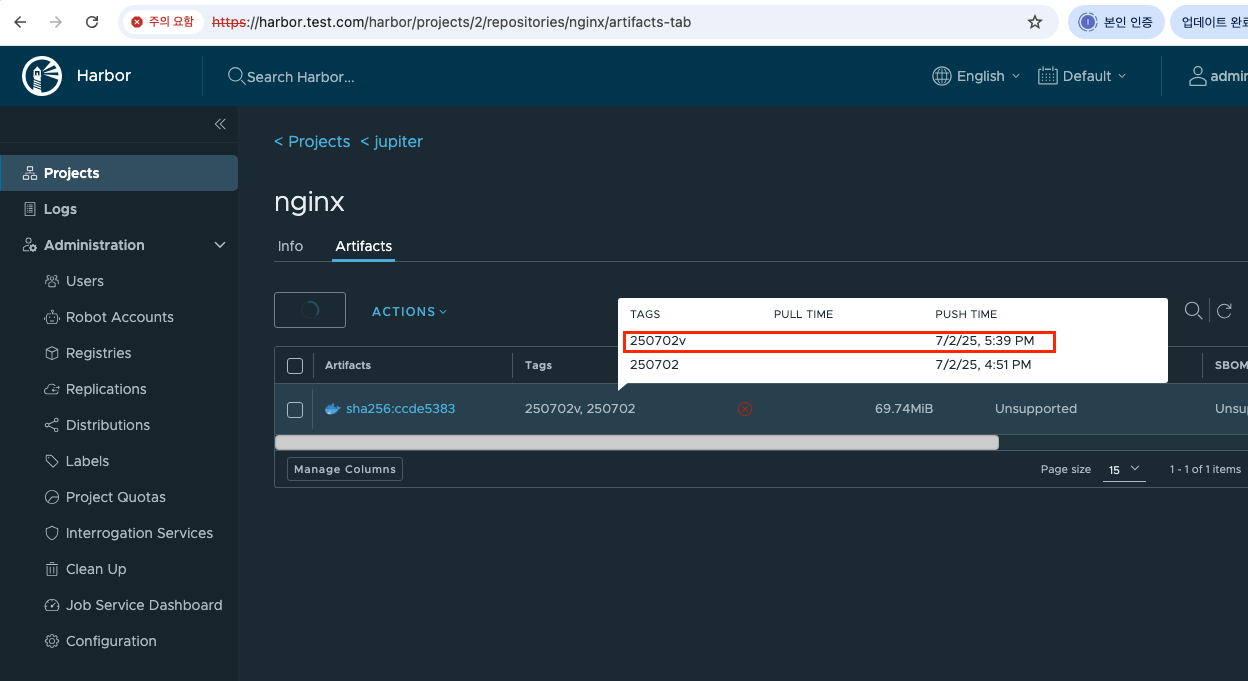The height and width of the screenshot is (681, 1248).
Task: Click the tags cell 250702v, 250702
Action: tap(580, 409)
